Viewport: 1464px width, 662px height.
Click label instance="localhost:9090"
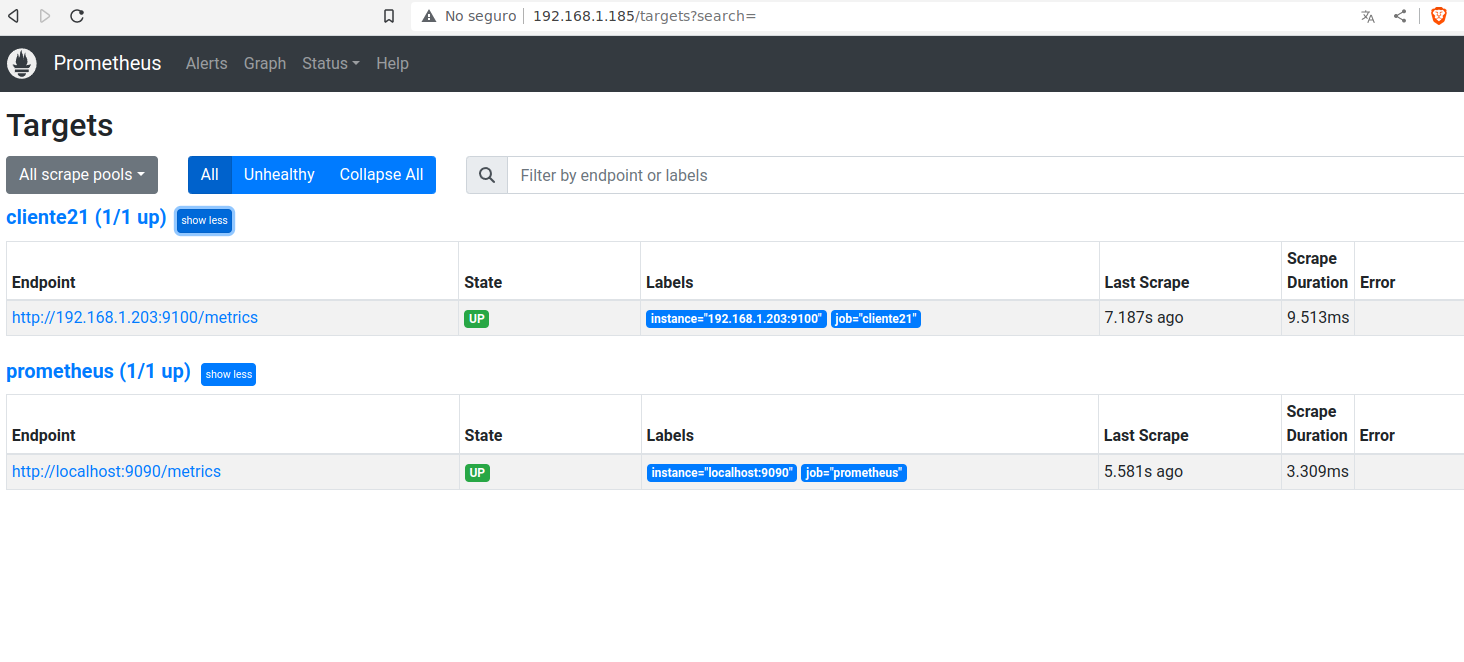722,472
